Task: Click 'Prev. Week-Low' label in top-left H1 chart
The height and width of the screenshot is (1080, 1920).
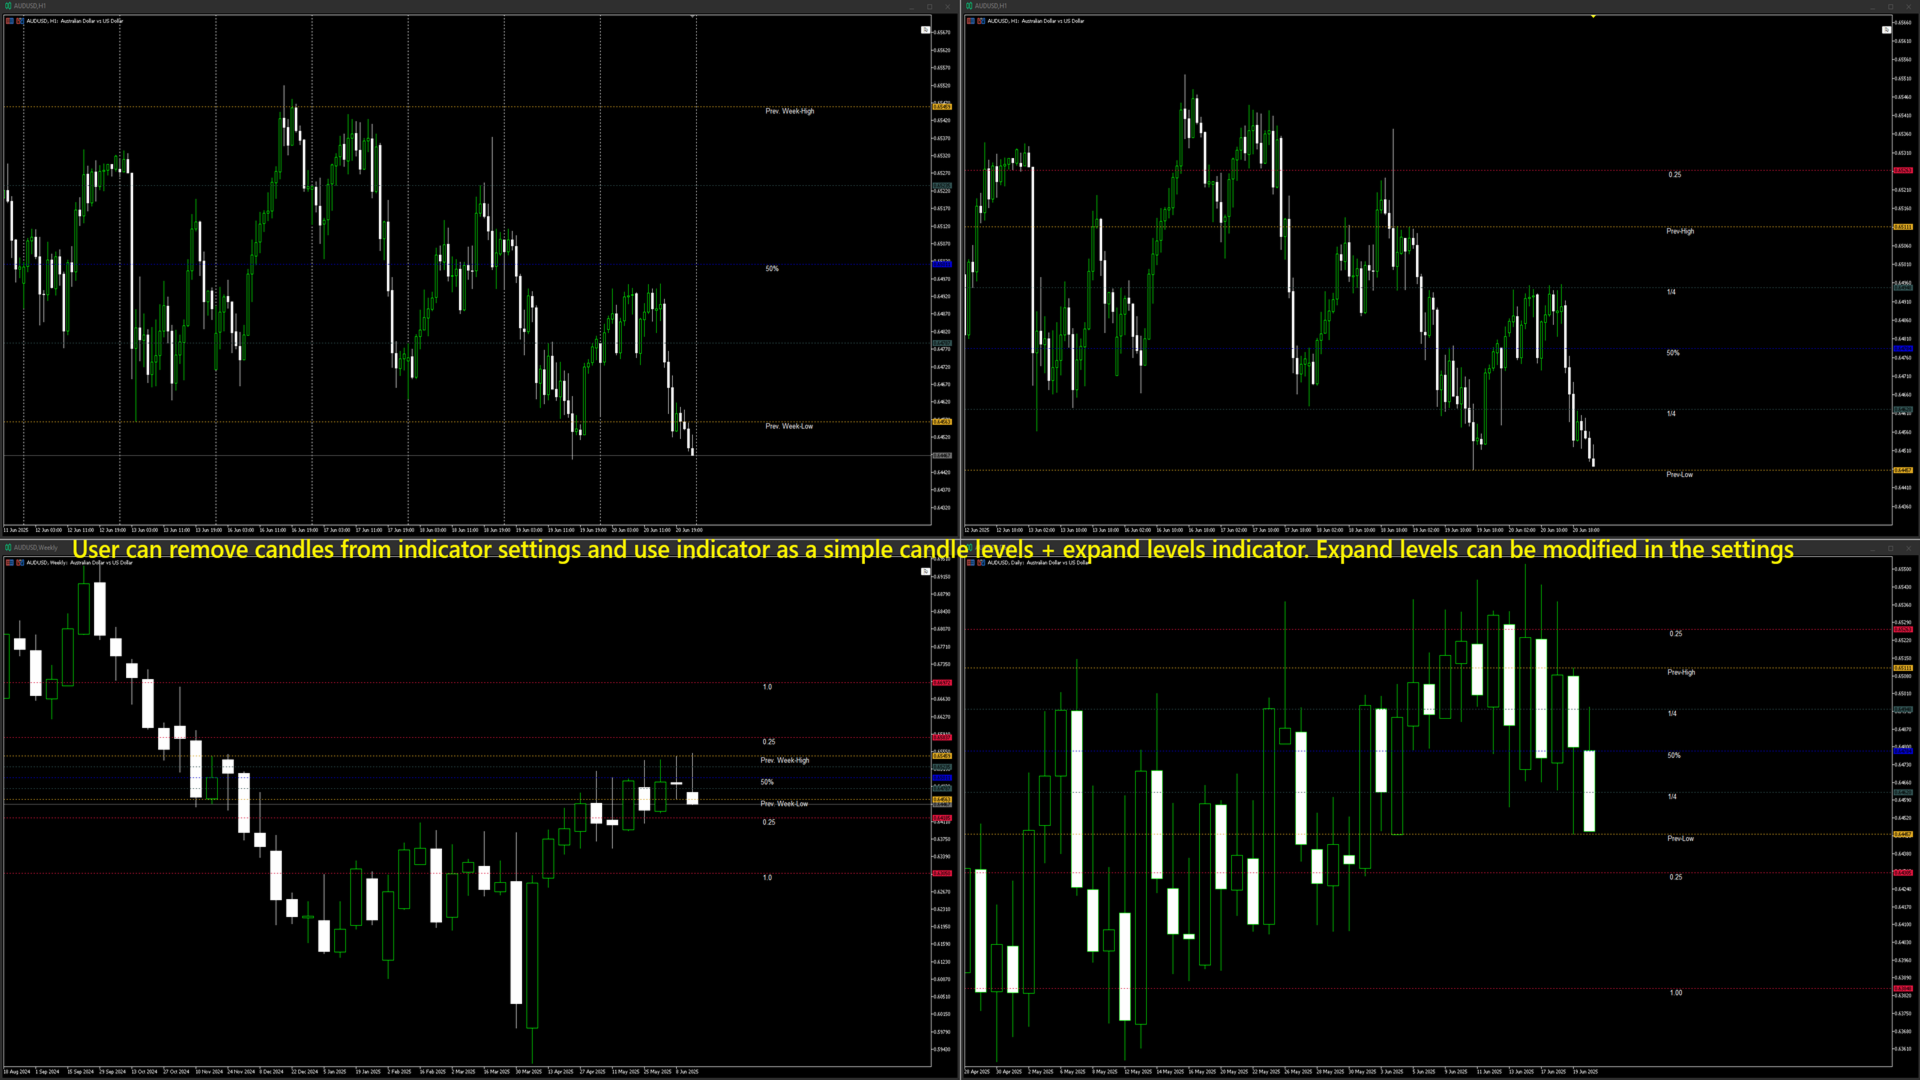Action: [789, 426]
